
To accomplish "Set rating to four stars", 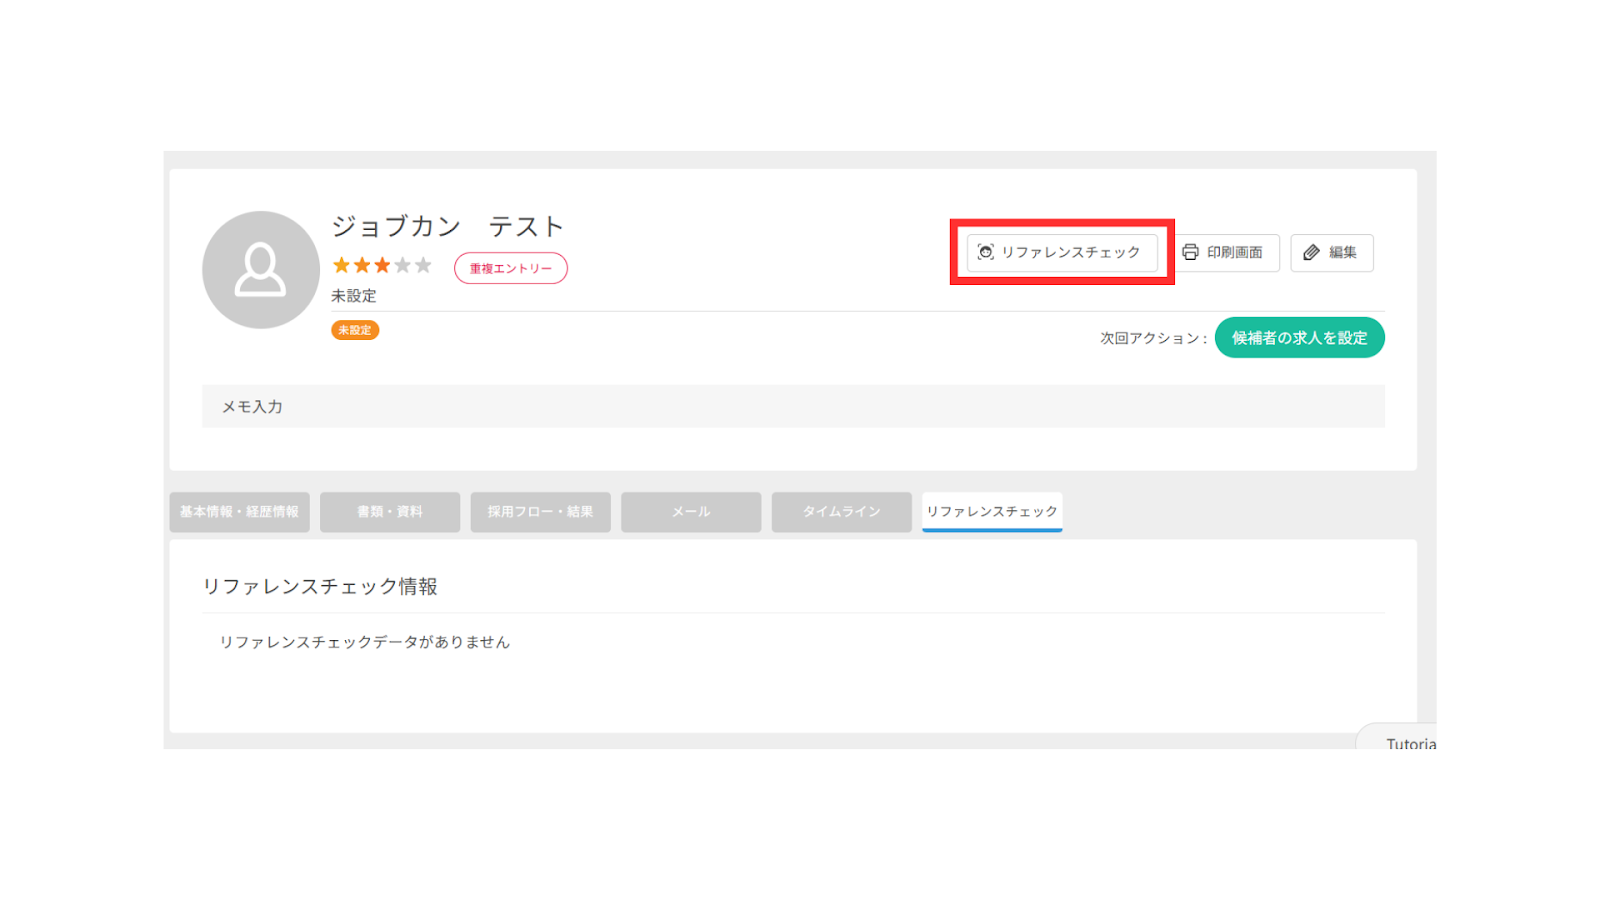I will click(x=403, y=265).
